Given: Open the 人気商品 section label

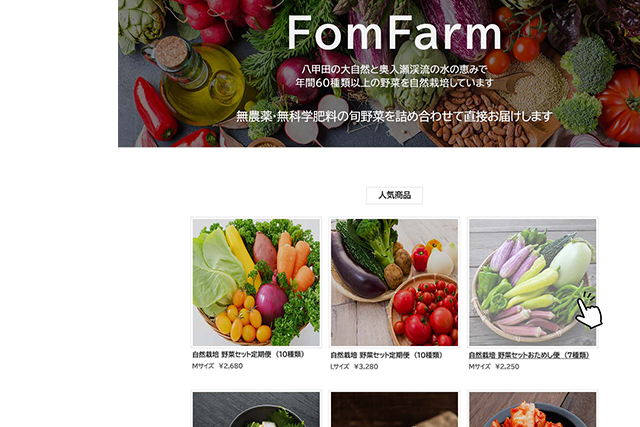Looking at the screenshot, I should pyautogui.click(x=394, y=195).
